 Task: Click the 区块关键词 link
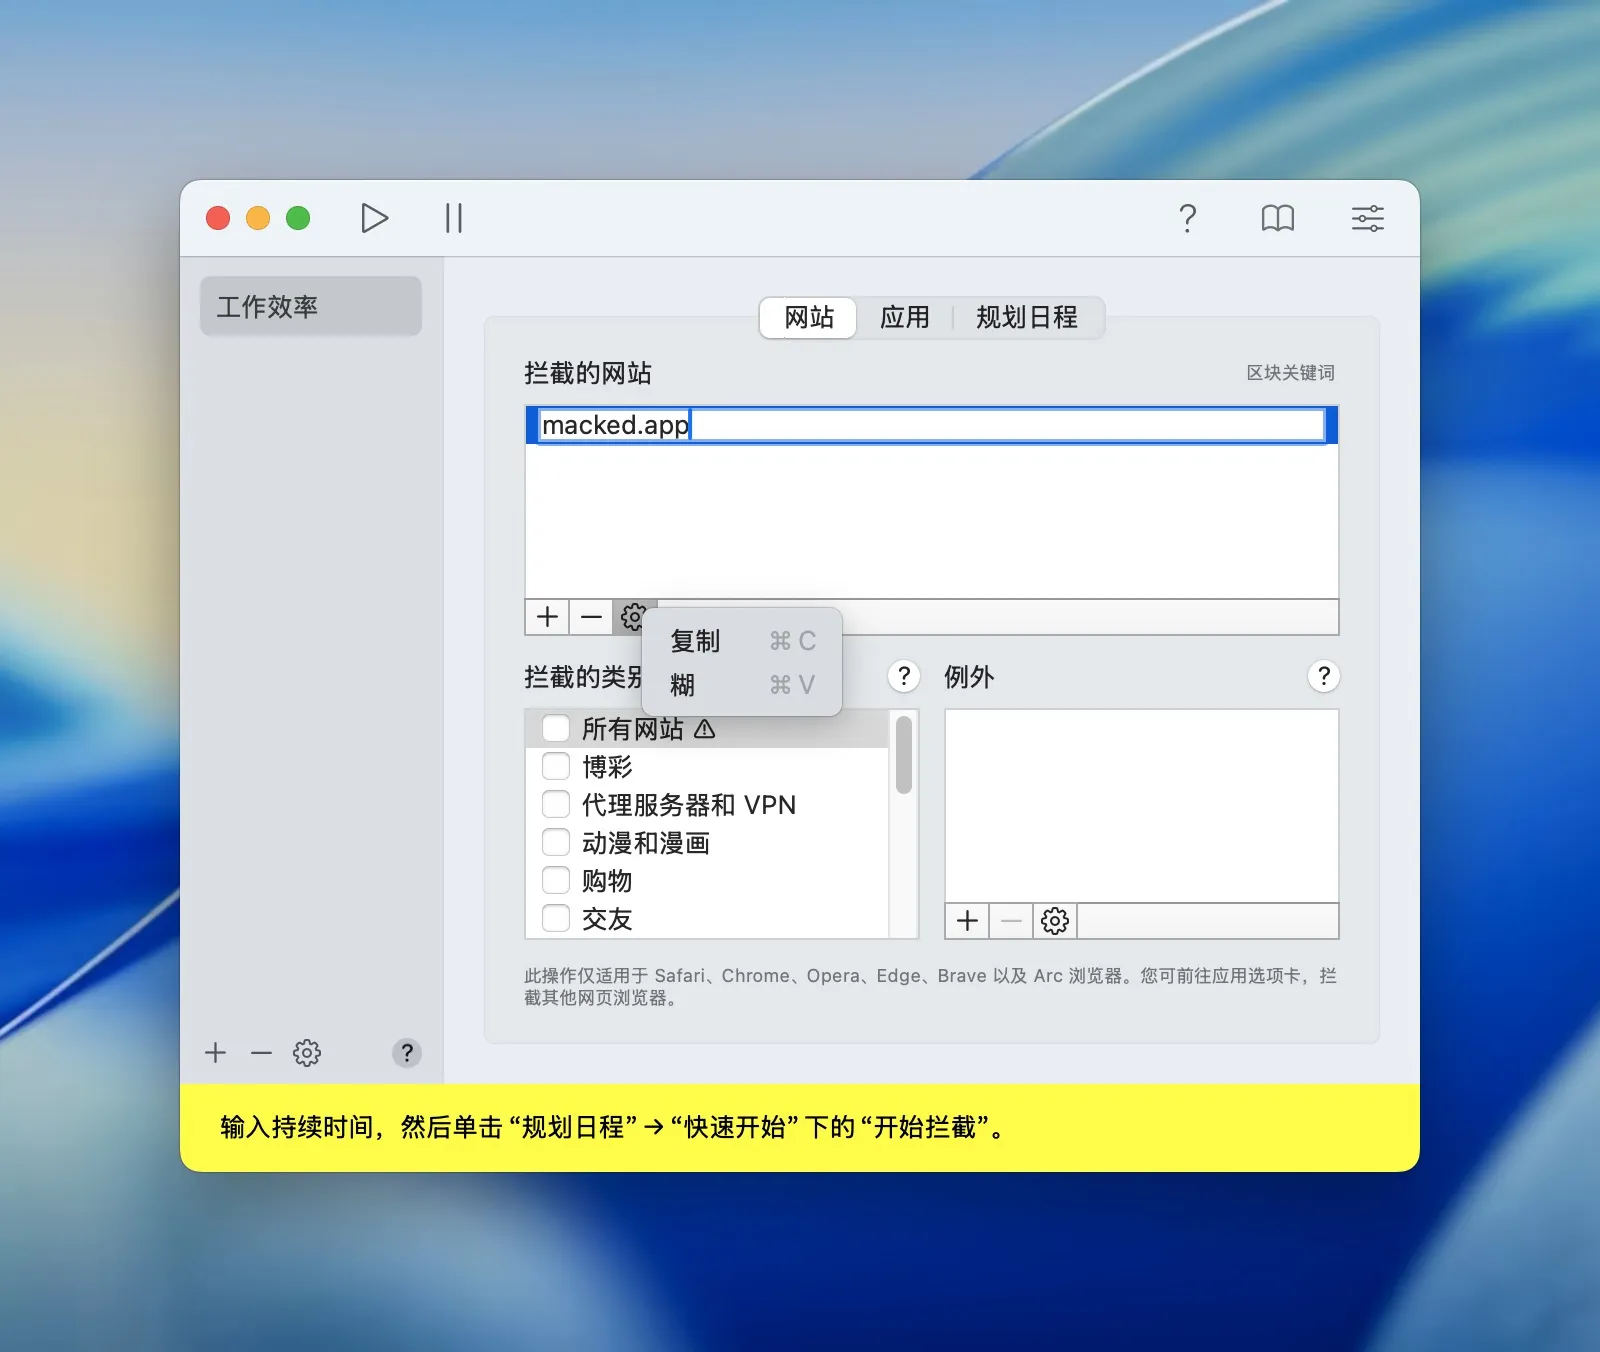tap(1290, 373)
